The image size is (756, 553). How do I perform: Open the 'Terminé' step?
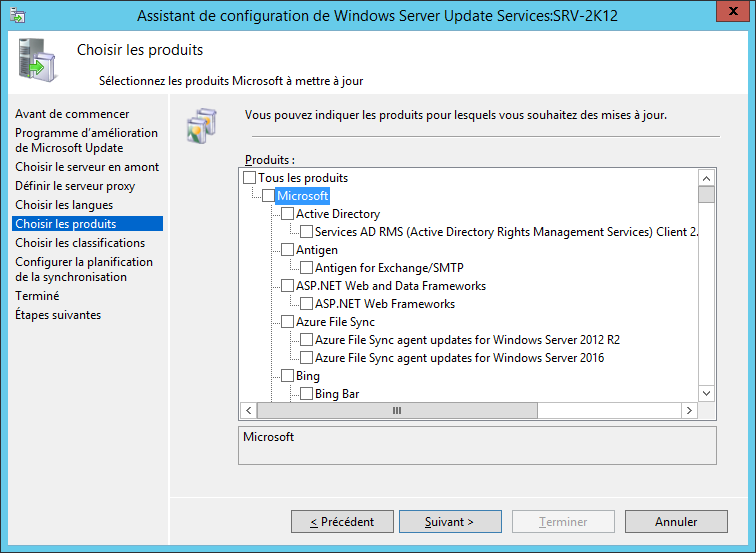37,296
